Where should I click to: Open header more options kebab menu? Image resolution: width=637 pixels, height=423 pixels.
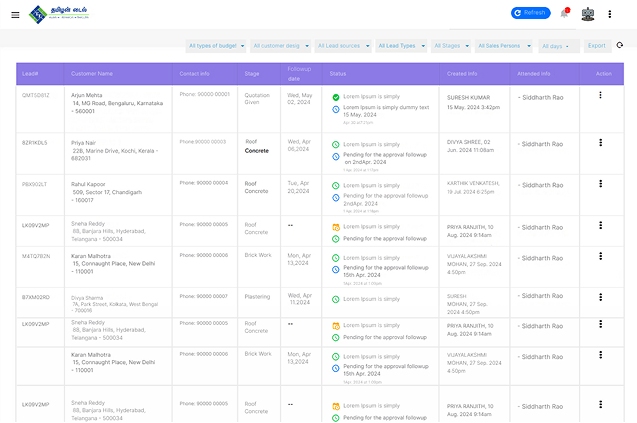click(x=609, y=14)
